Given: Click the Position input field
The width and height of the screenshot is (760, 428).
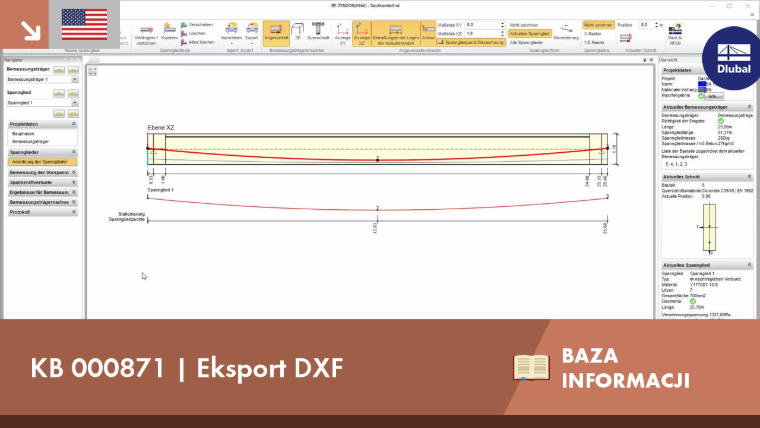Looking at the screenshot, I should 647,25.
